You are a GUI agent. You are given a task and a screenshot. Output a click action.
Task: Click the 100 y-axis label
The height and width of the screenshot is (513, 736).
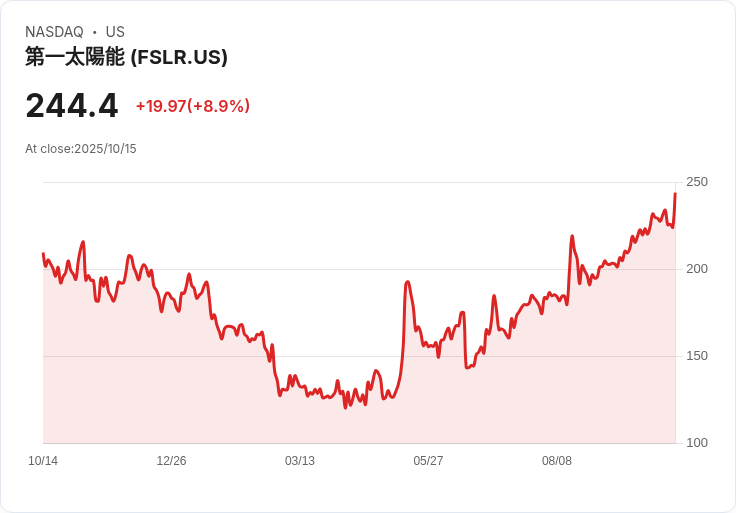click(697, 443)
